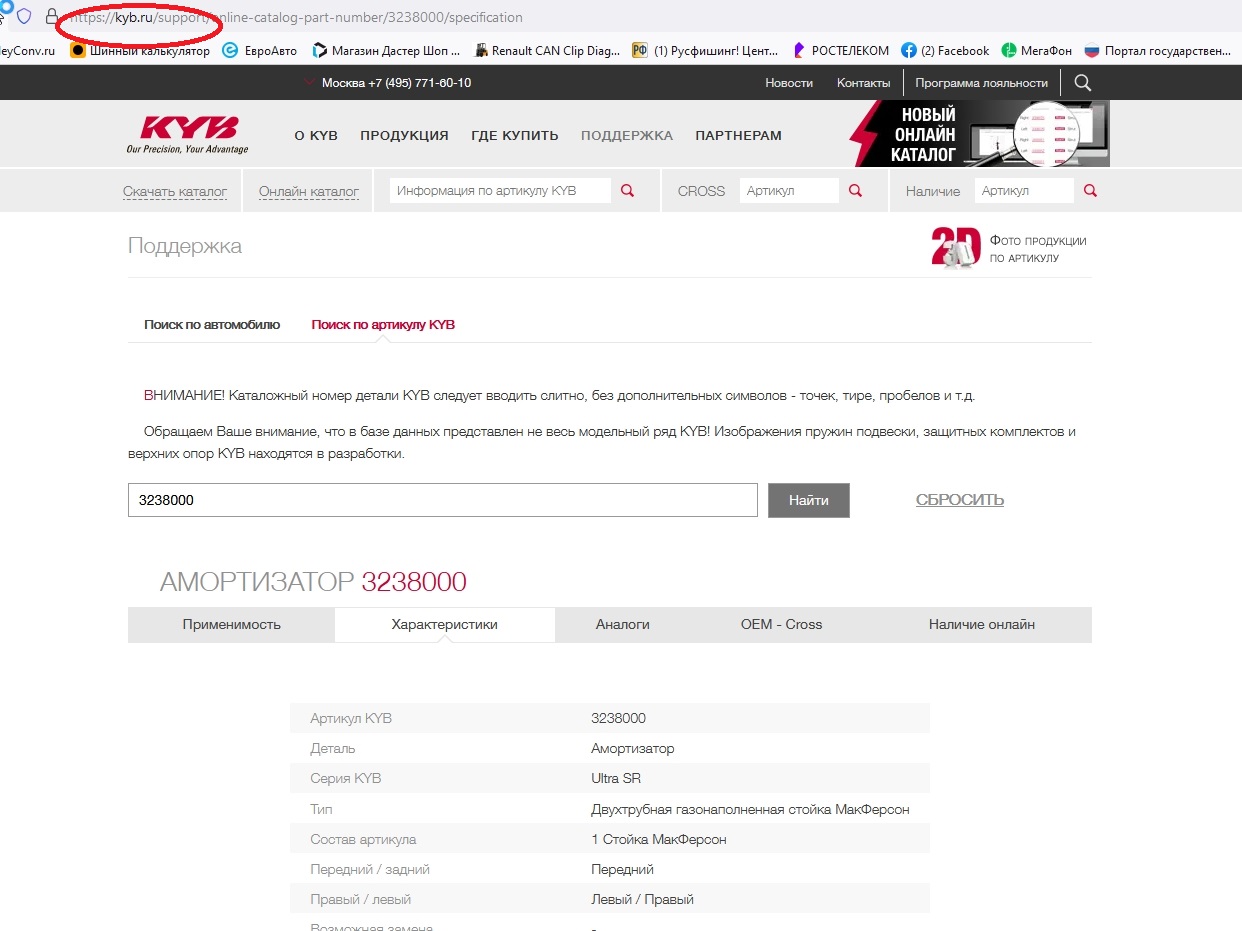Click the browser address bar URL

coord(295,17)
